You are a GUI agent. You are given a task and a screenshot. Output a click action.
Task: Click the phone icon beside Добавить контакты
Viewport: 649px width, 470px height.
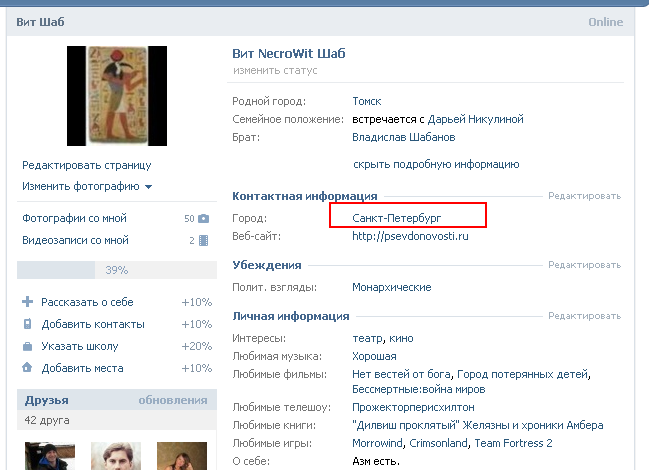tap(27, 324)
